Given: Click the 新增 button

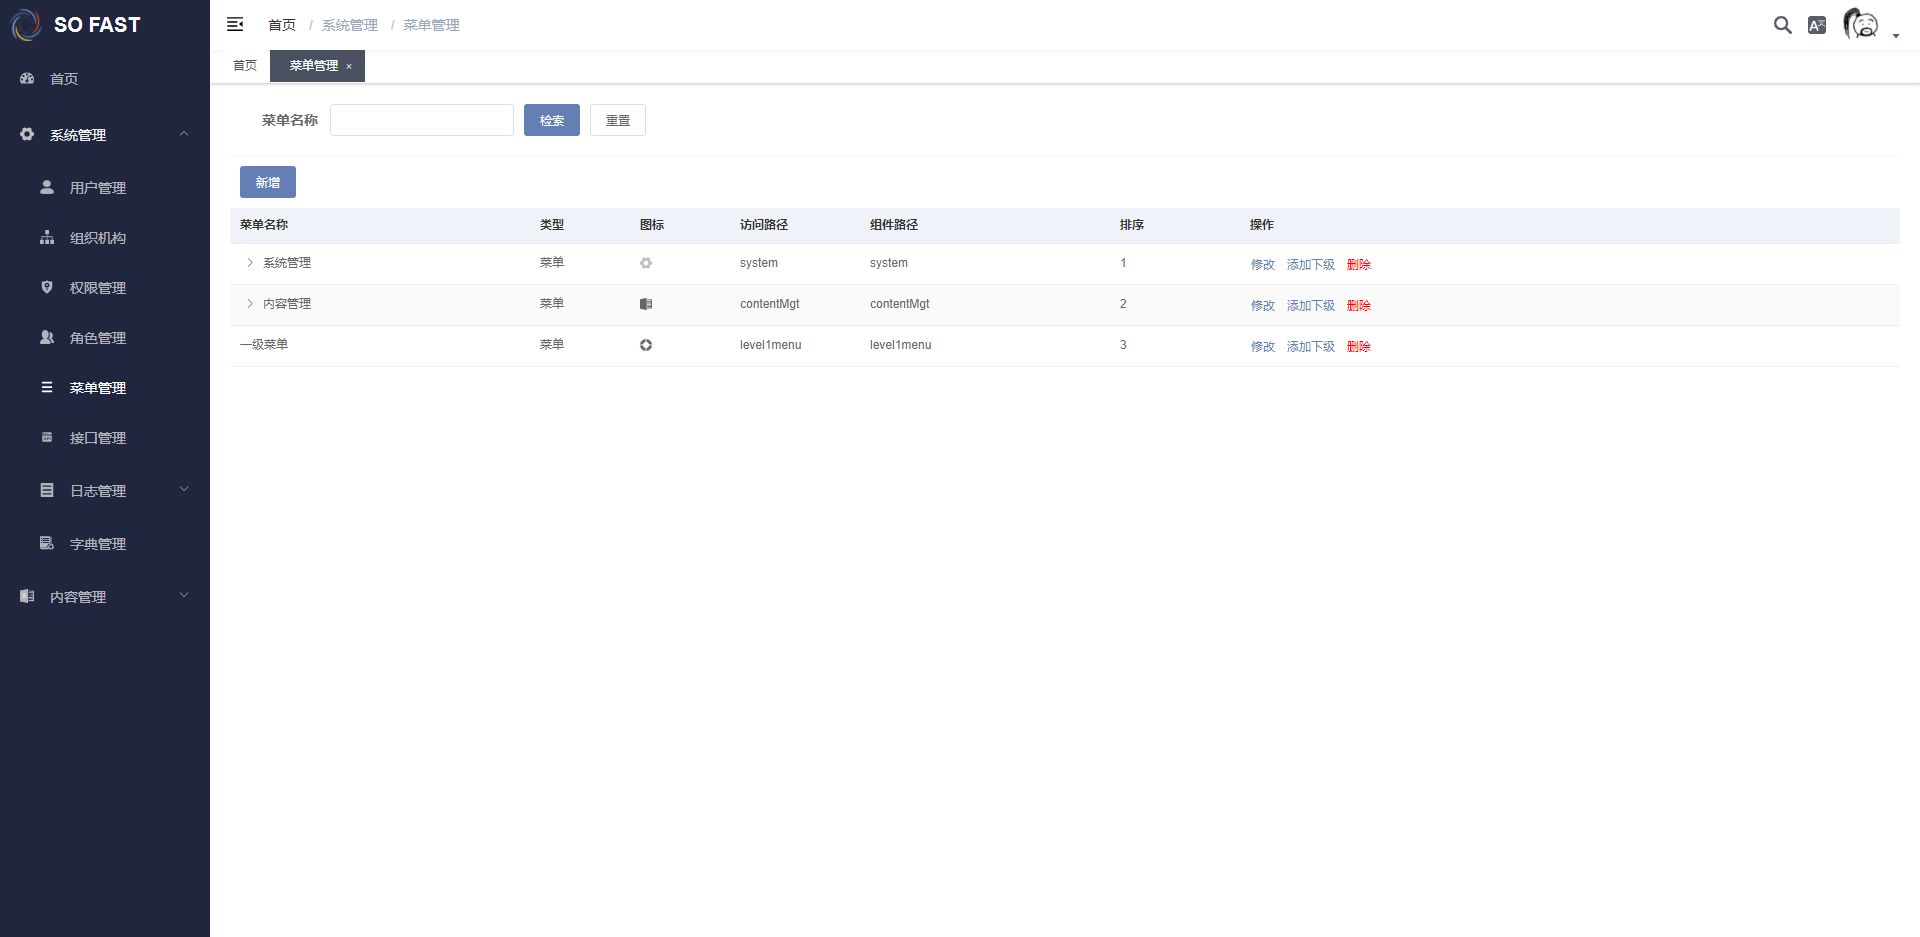Looking at the screenshot, I should [x=267, y=182].
